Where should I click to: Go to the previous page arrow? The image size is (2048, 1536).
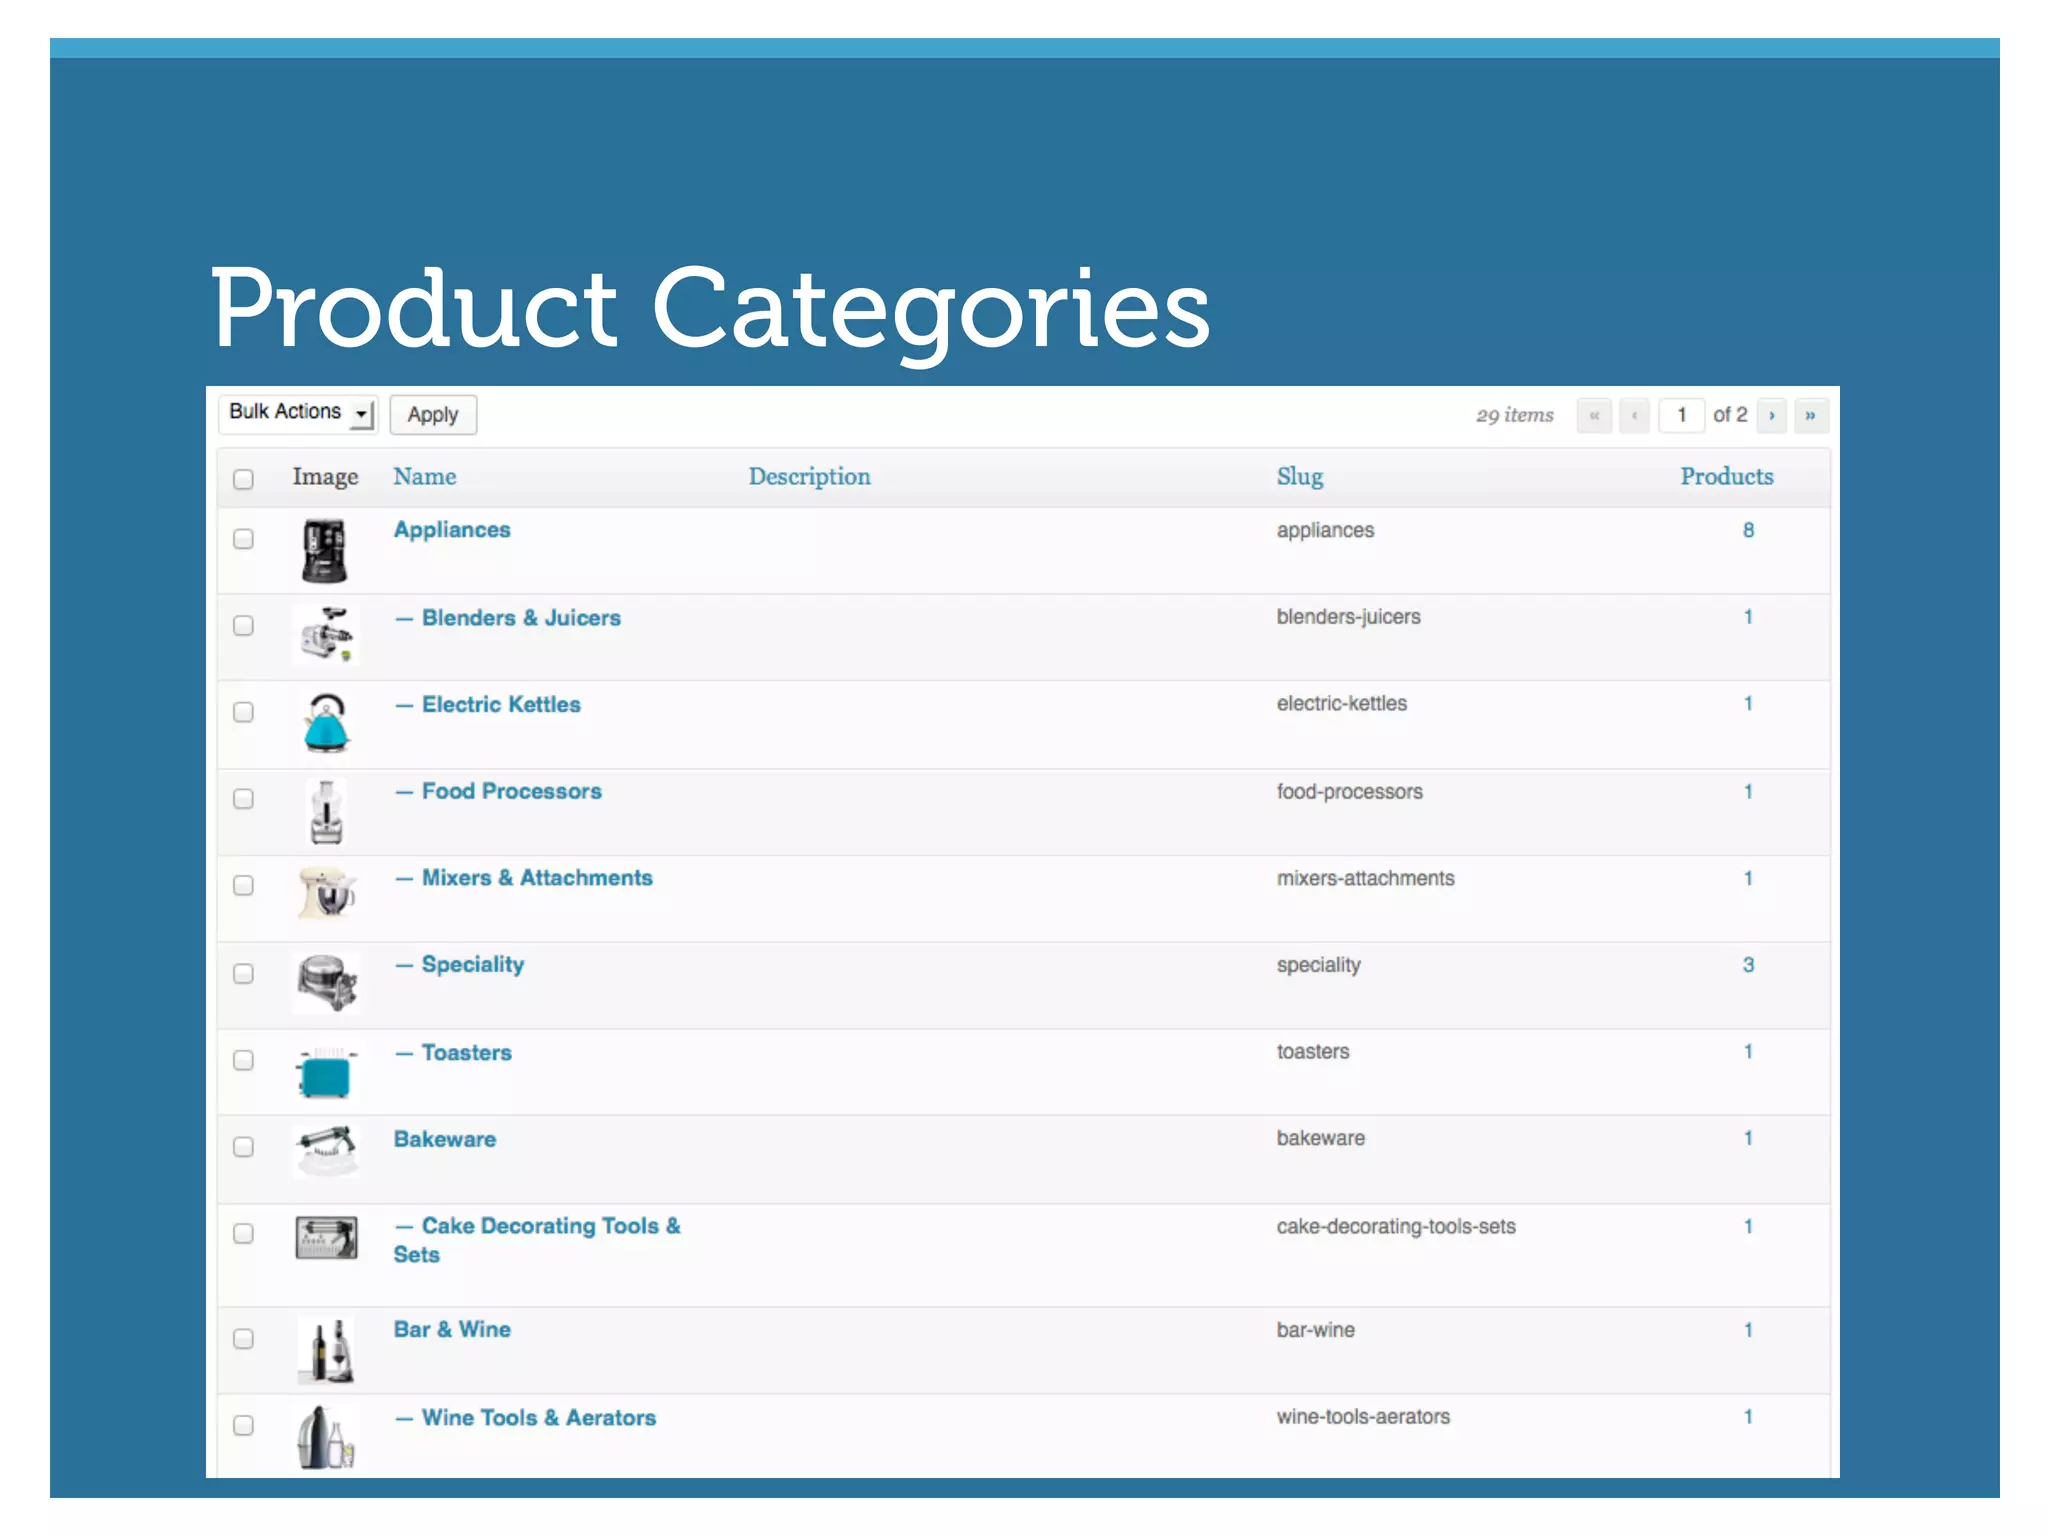tap(1634, 415)
